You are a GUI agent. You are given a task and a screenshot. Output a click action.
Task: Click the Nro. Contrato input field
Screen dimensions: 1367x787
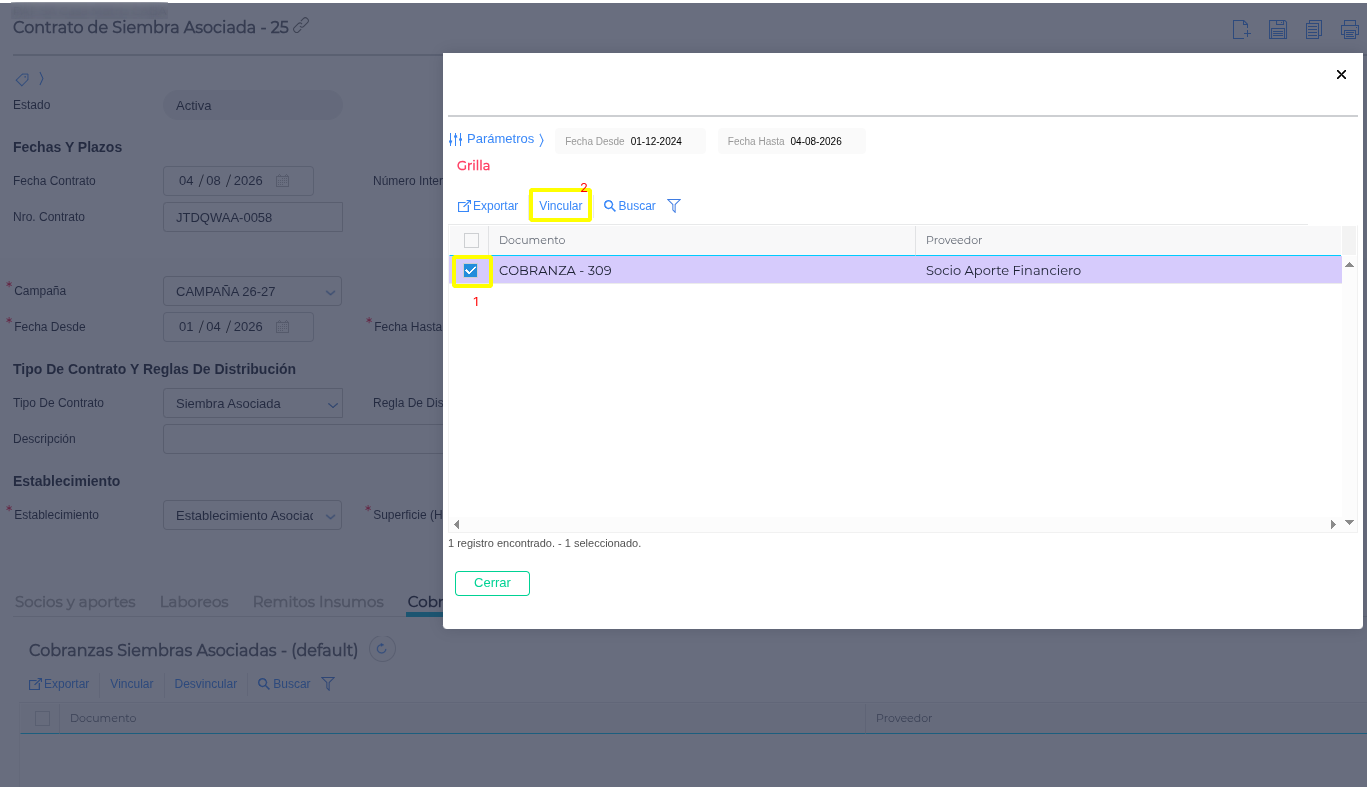click(252, 217)
